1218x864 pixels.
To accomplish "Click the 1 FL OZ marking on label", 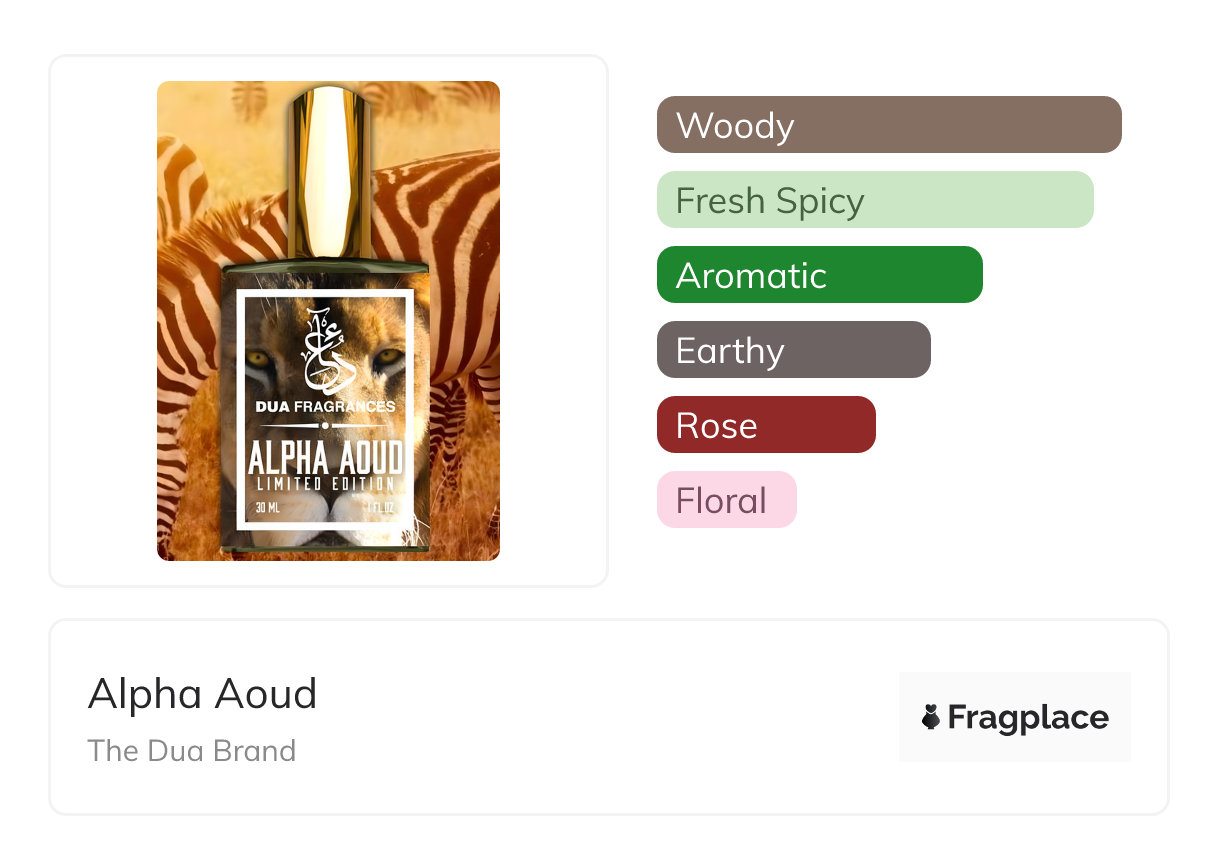I will tap(380, 508).
